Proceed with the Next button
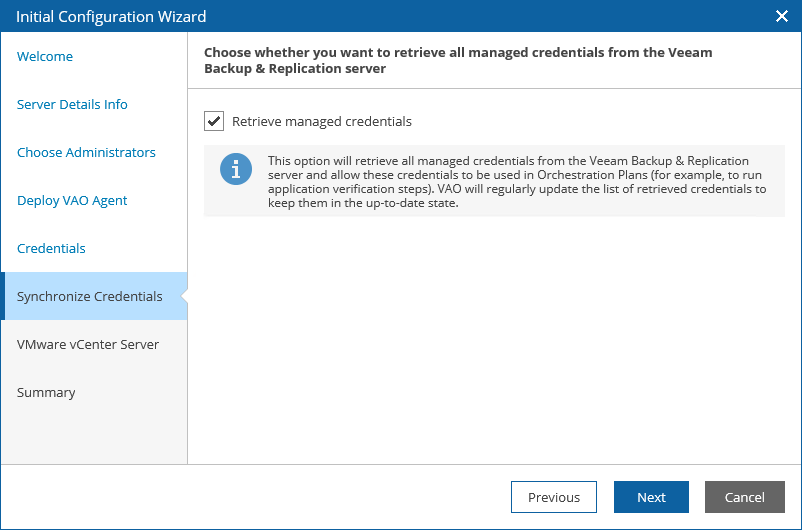 (652, 497)
